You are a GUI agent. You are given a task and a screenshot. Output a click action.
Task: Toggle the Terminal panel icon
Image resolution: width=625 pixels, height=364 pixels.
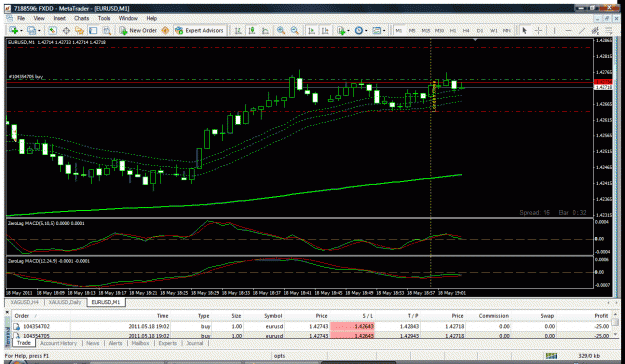(93, 30)
